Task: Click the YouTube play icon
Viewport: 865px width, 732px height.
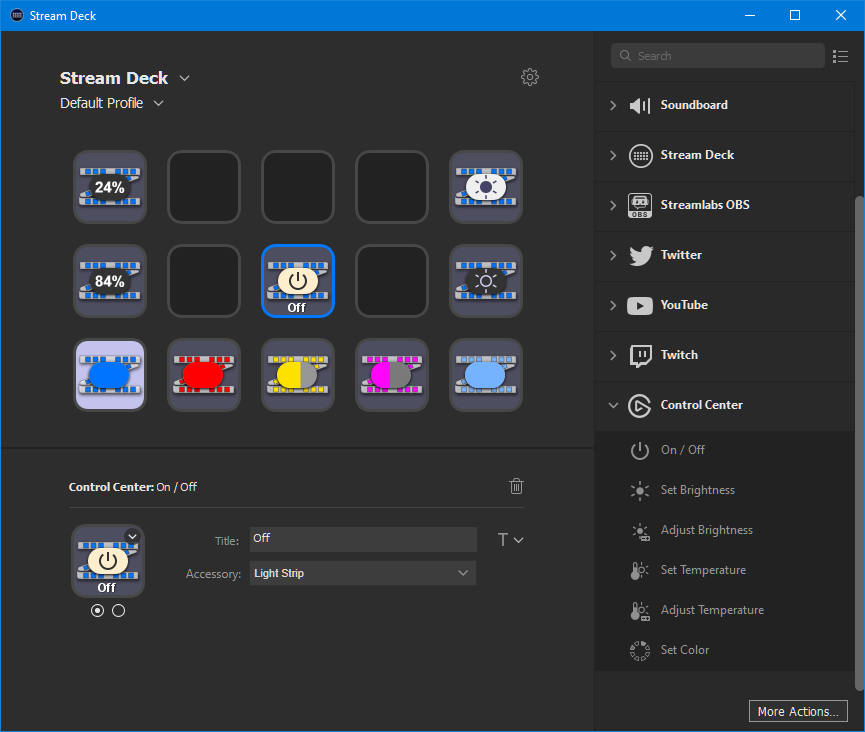Action: [640, 305]
